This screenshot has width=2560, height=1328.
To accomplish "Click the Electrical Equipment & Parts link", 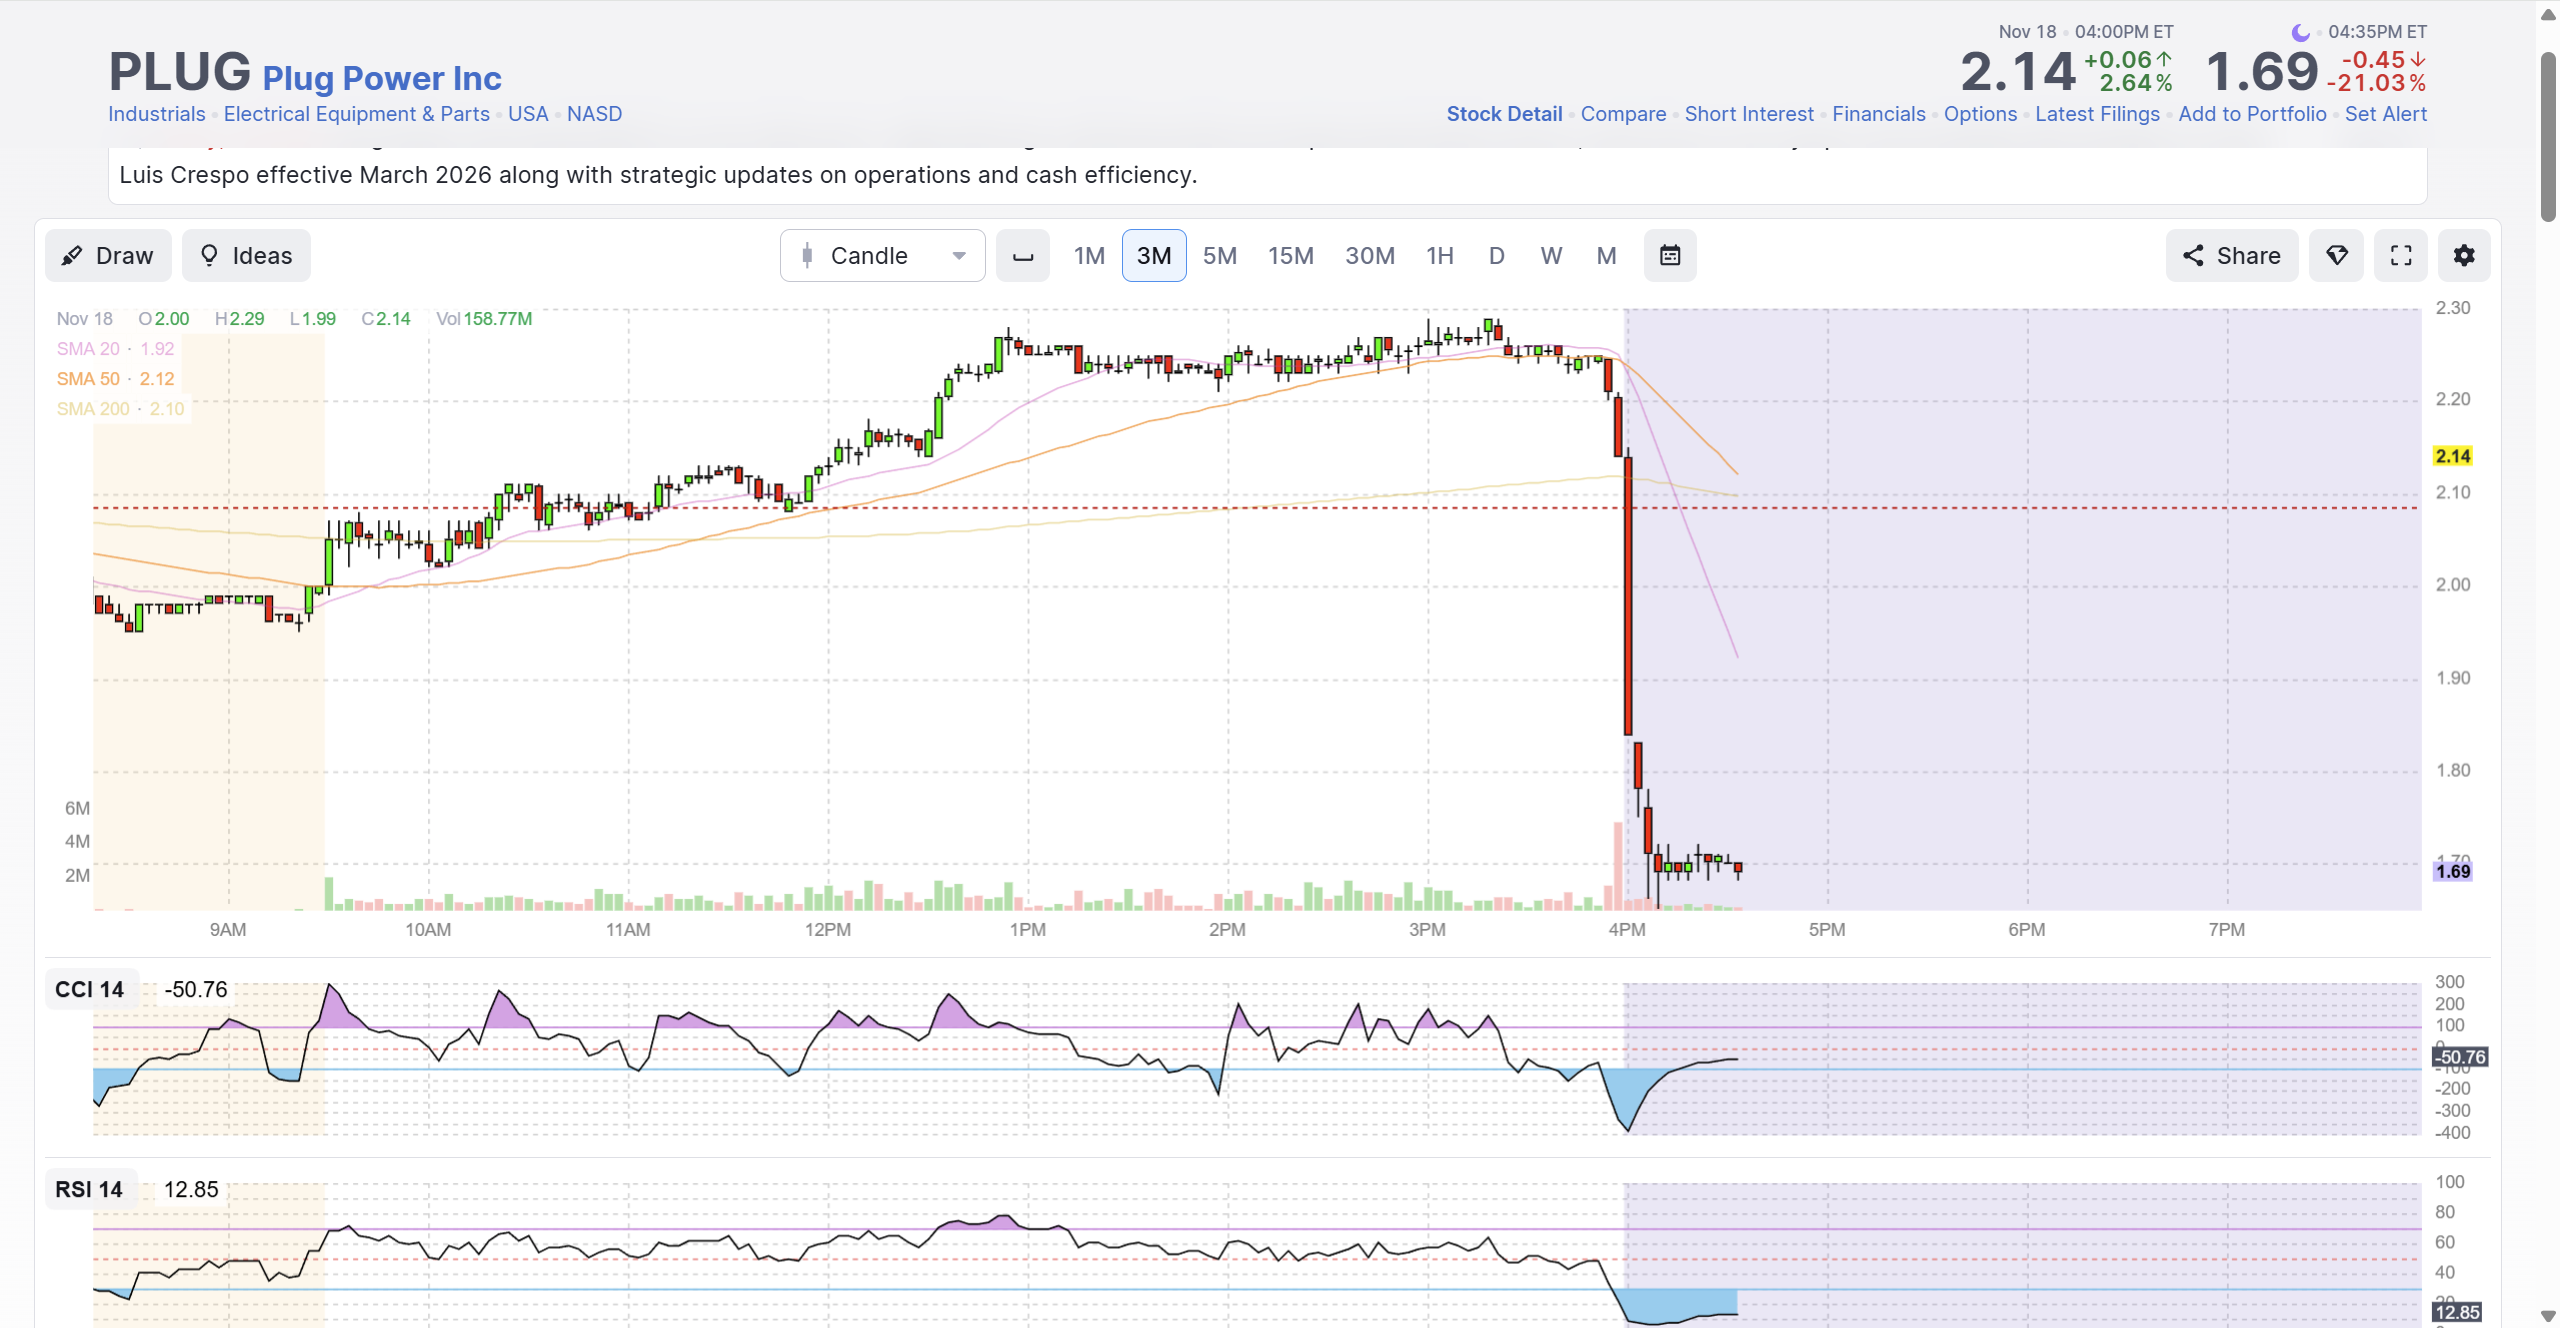I will click(356, 114).
